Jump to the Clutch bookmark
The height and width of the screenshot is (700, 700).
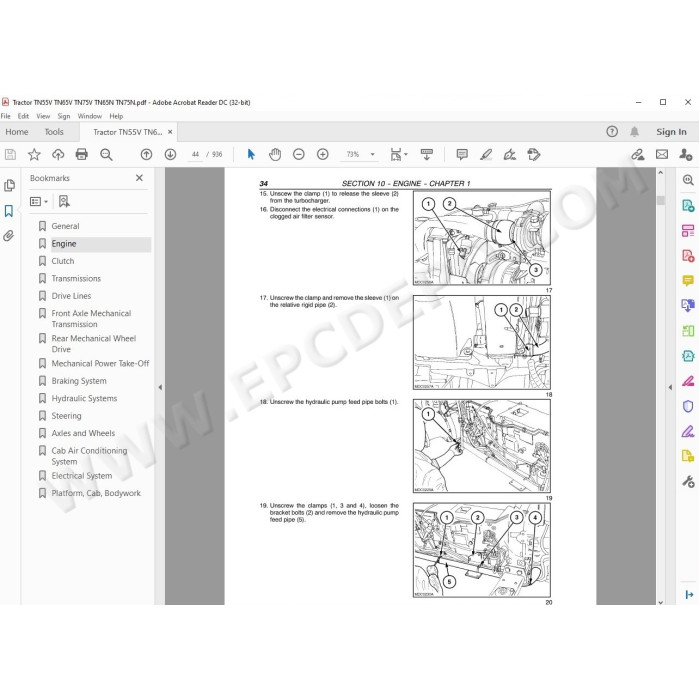point(62,261)
